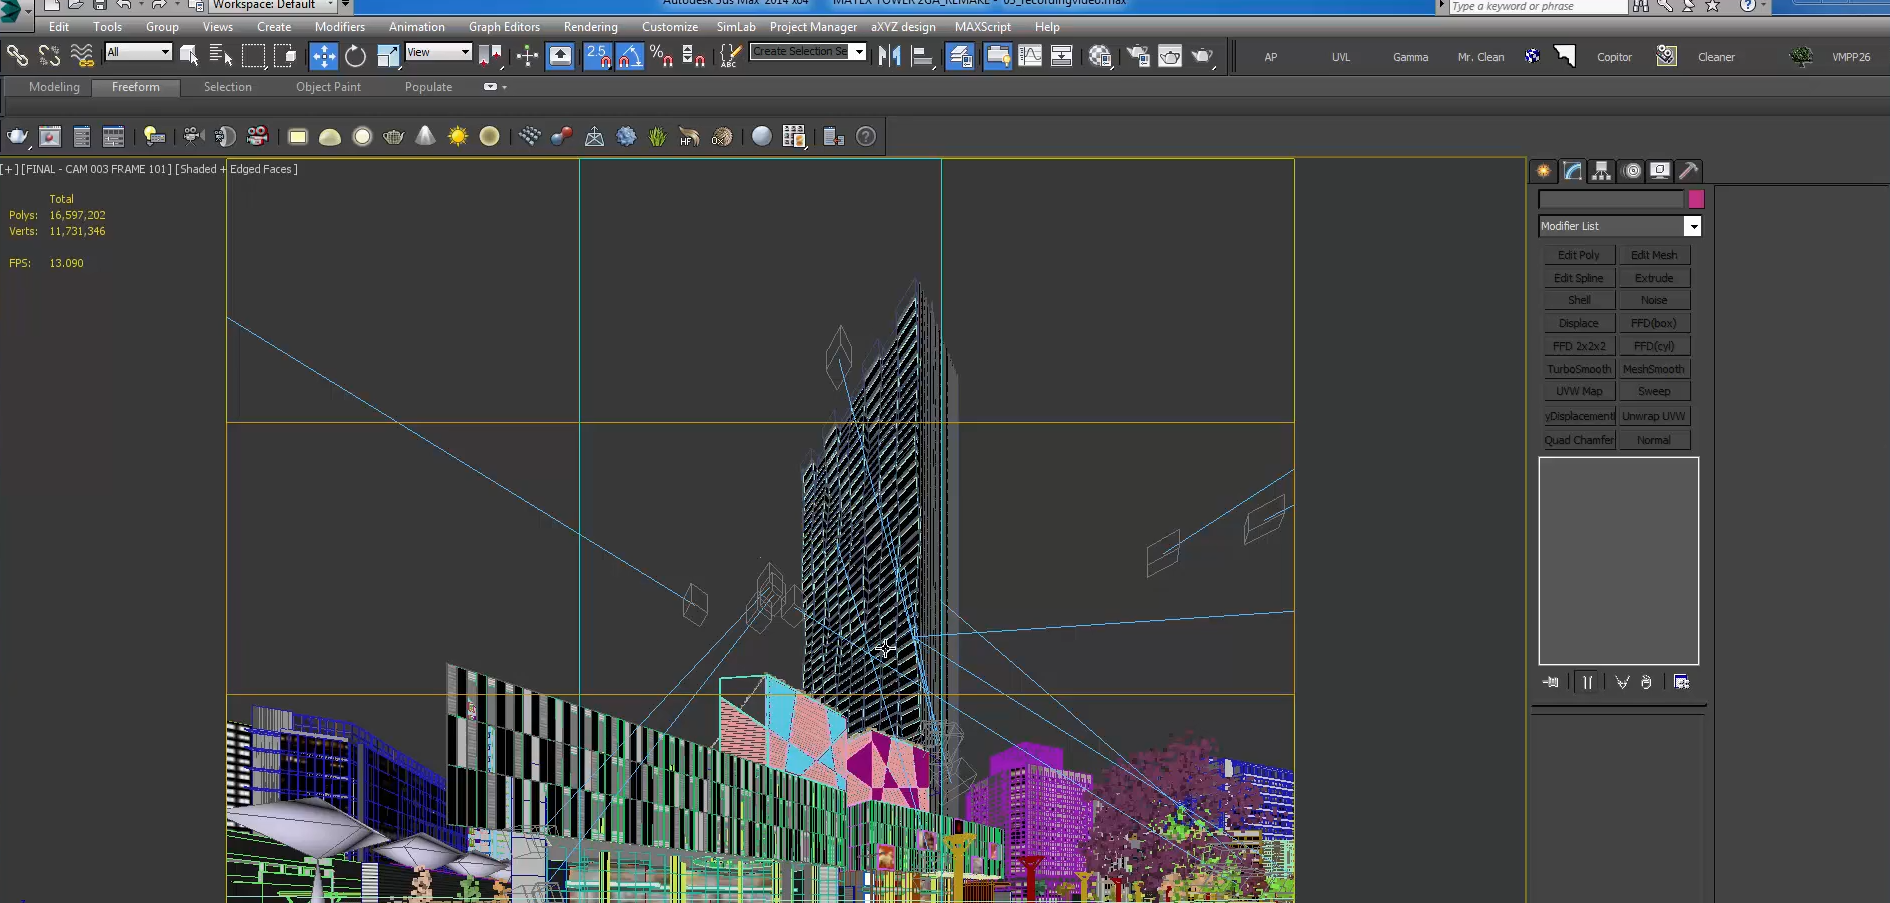The image size is (1890, 903).
Task: Toggle Angle Snap on the toolbar
Action: click(629, 56)
